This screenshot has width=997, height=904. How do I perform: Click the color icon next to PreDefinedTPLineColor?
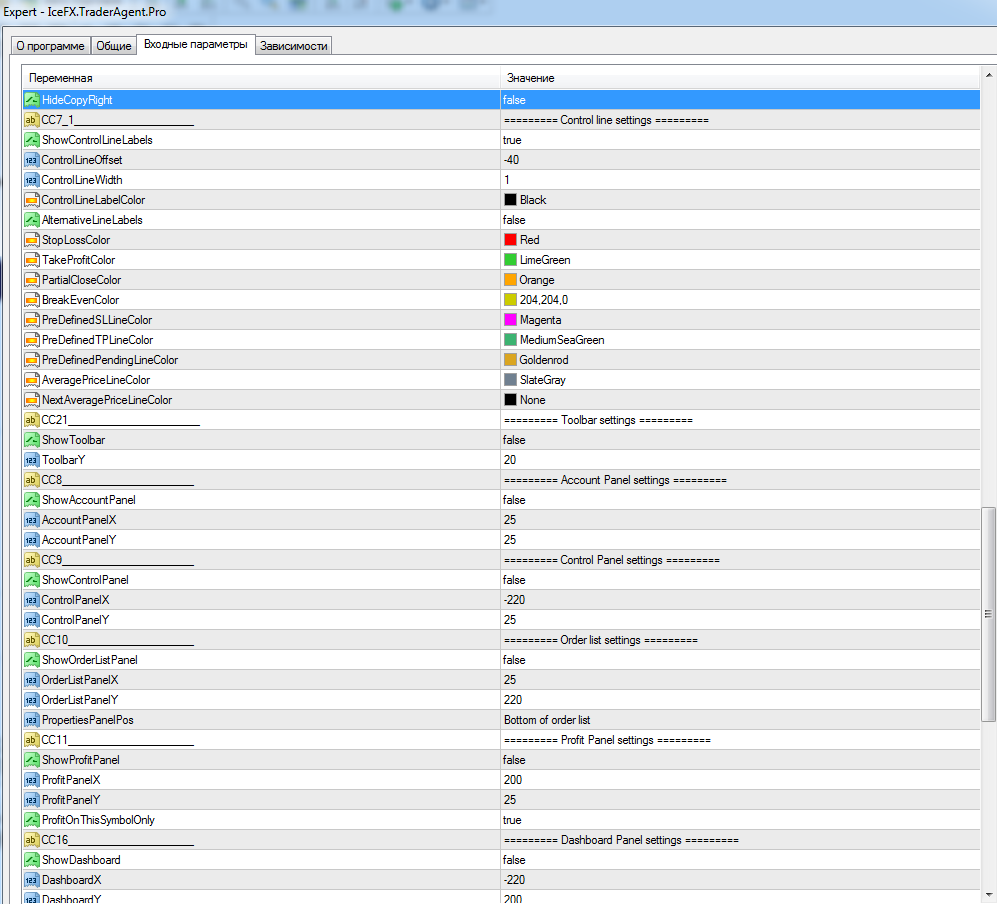(31, 340)
